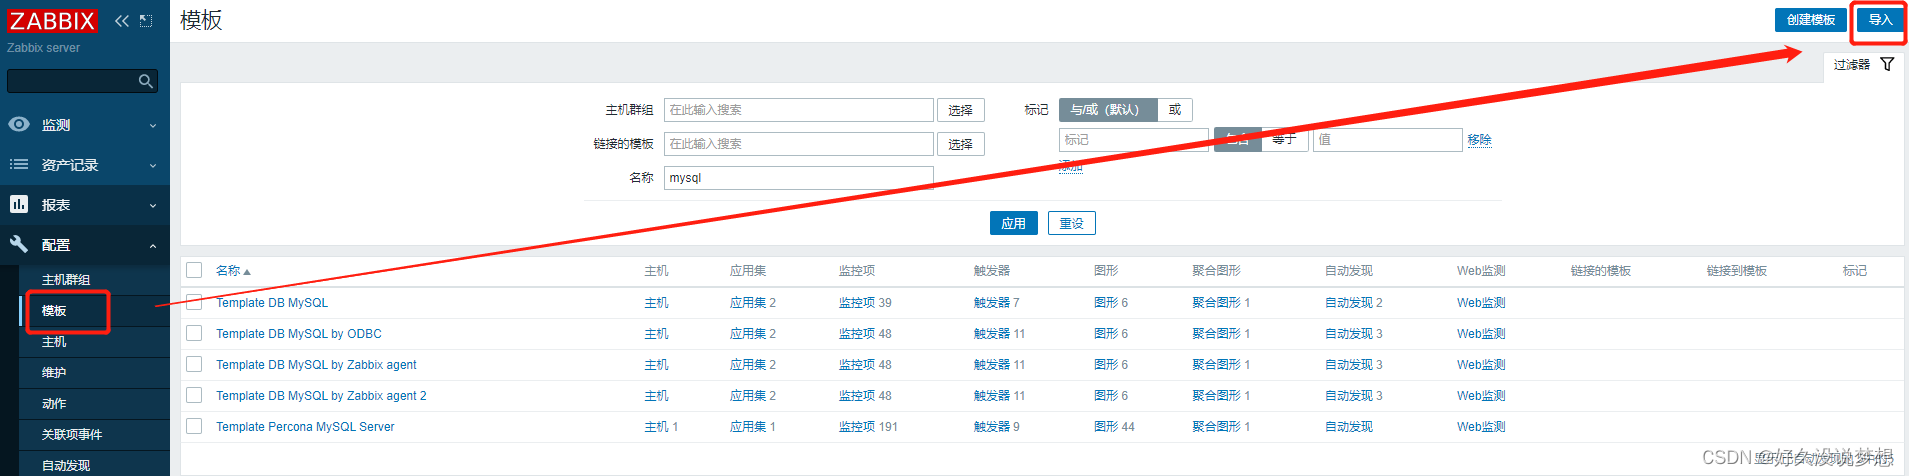Viewport: 1909px width, 476px height.
Task: Sort by the 名称 column header
Action: click(233, 271)
